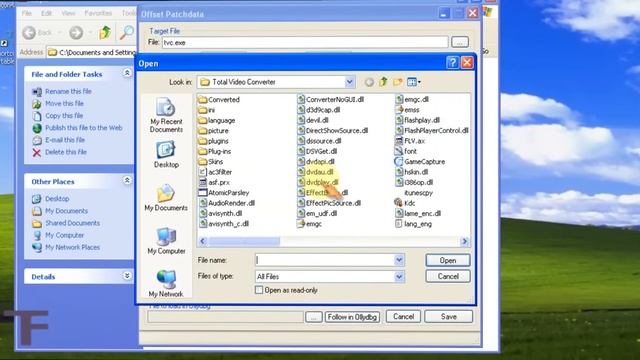Click Follow in Ollydbg button
Screen dimensions: 640x360
[352, 317]
